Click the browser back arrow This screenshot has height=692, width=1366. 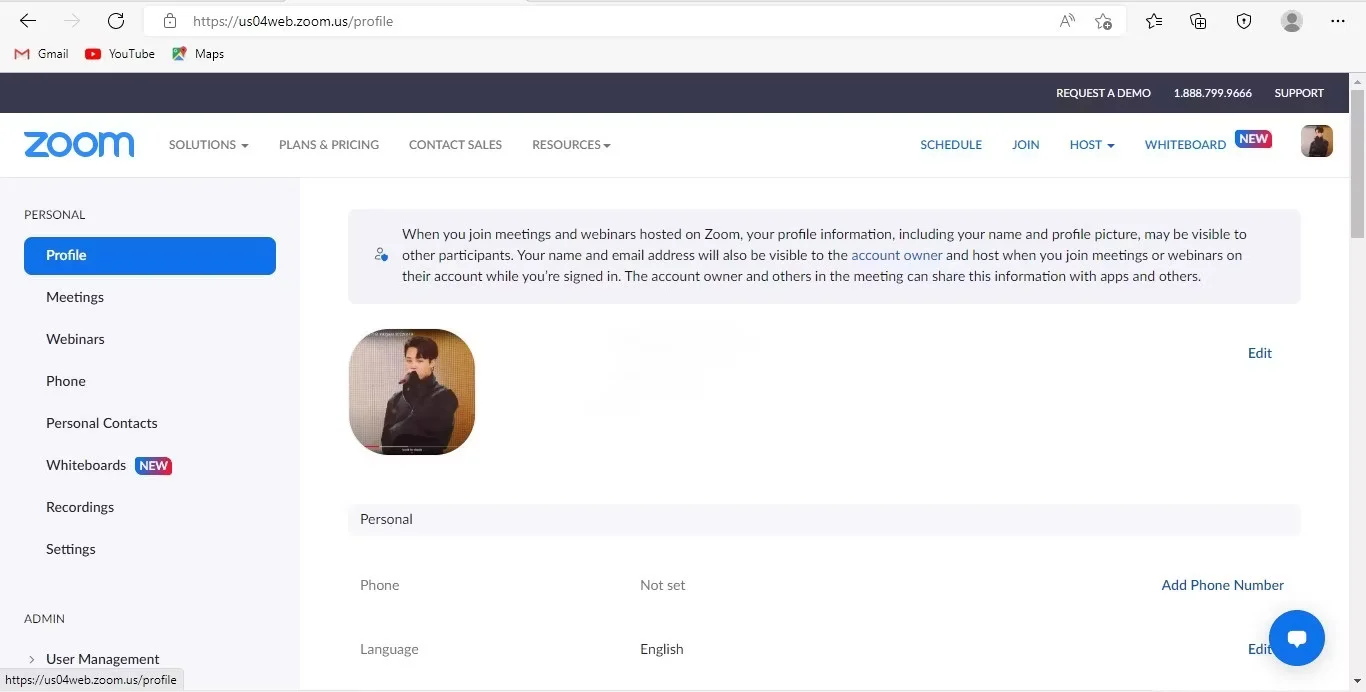pos(28,21)
